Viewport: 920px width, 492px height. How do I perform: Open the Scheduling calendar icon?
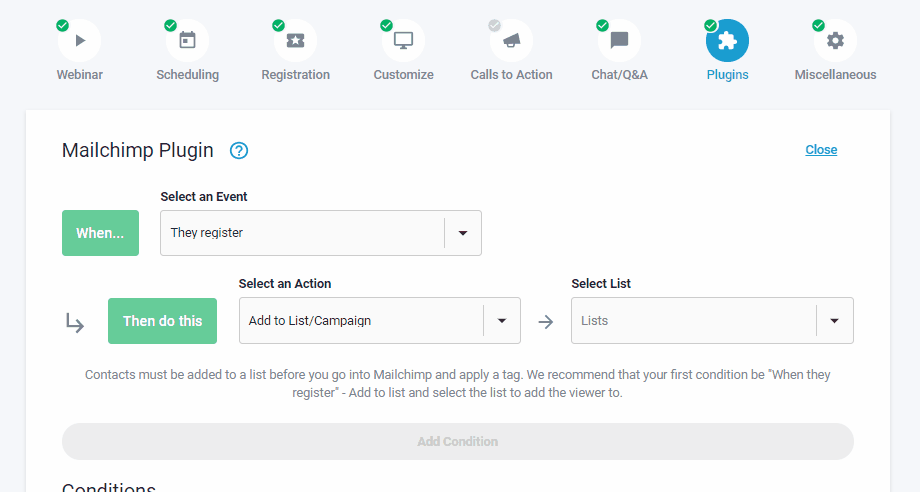pyautogui.click(x=187, y=40)
